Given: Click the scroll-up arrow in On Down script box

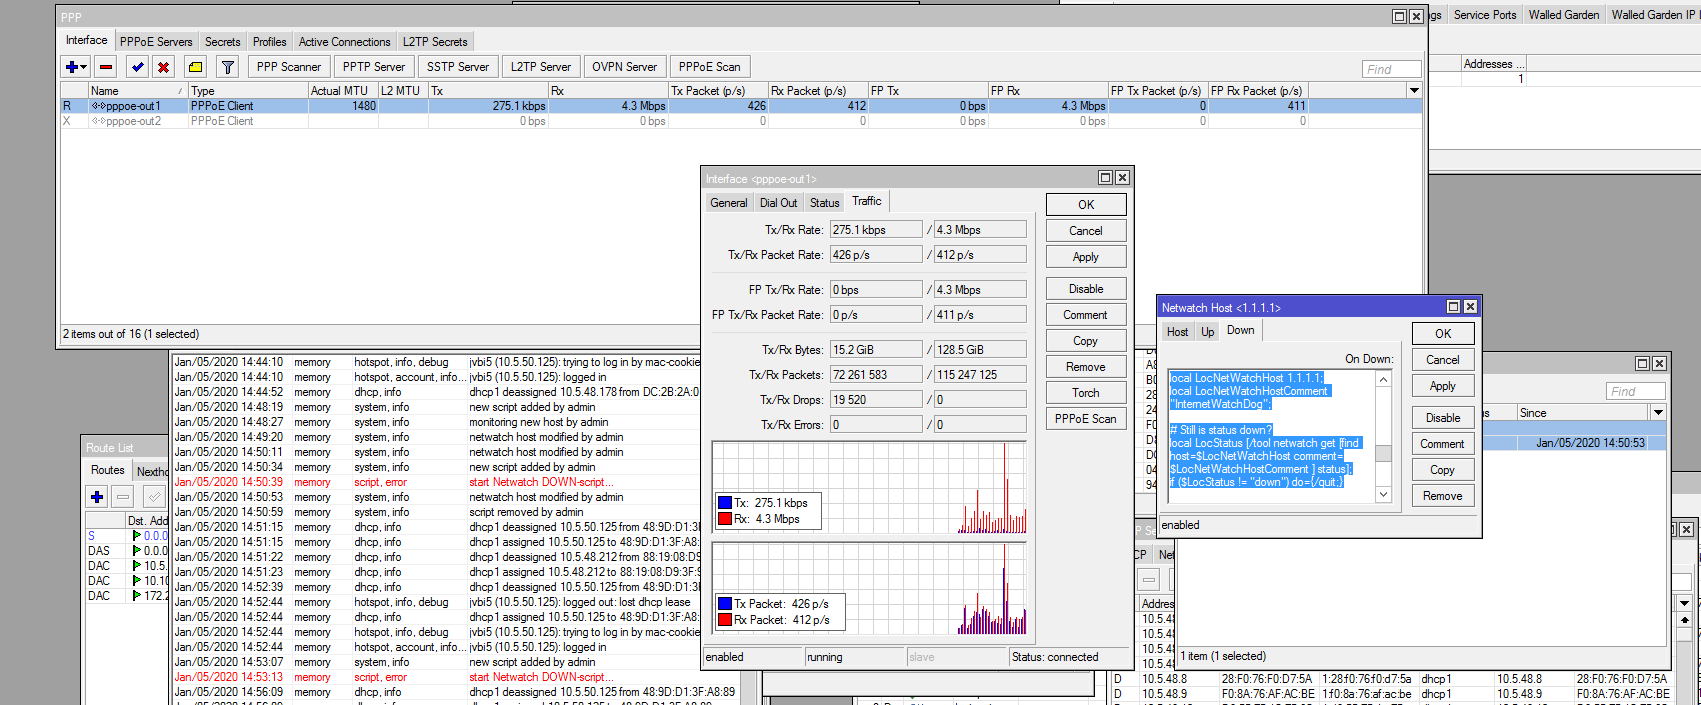Looking at the screenshot, I should (x=1384, y=378).
